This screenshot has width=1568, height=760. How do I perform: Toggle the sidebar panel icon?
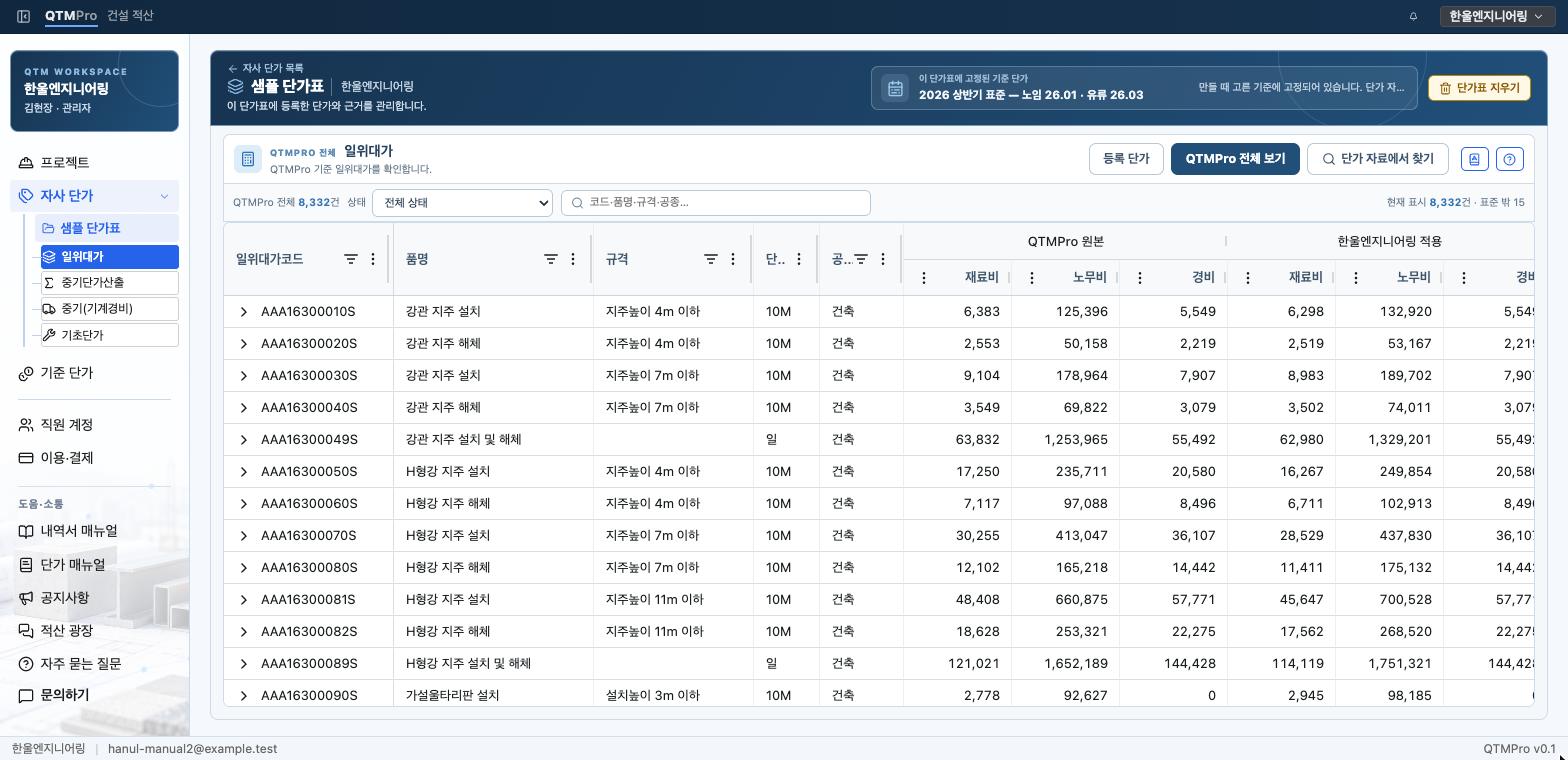[x=23, y=16]
